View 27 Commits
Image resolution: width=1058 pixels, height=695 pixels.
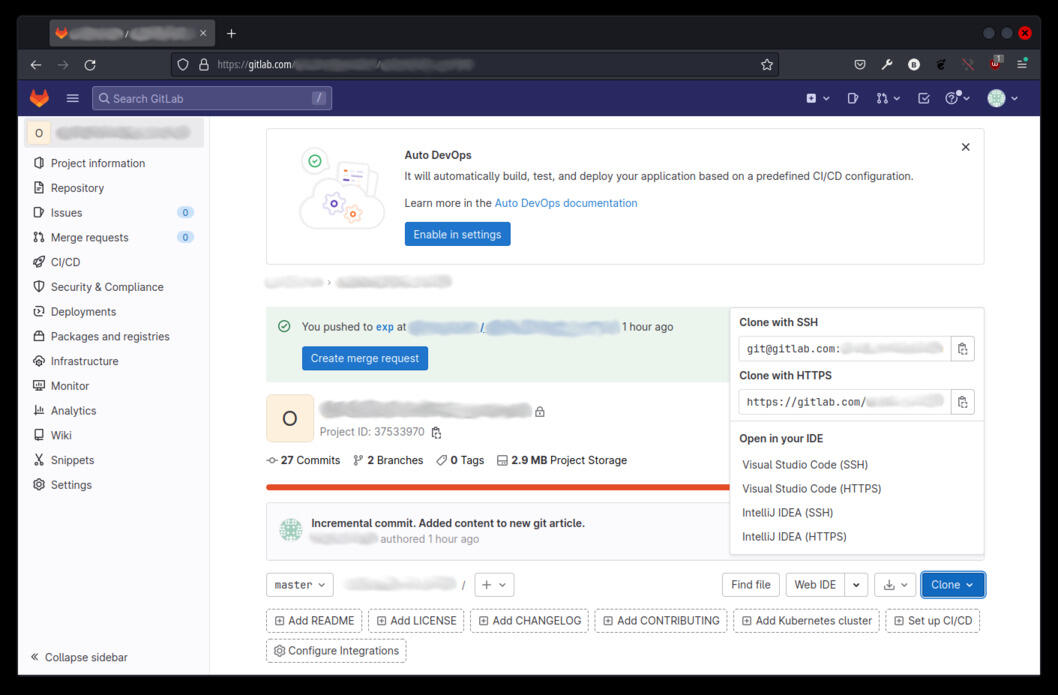point(304,460)
